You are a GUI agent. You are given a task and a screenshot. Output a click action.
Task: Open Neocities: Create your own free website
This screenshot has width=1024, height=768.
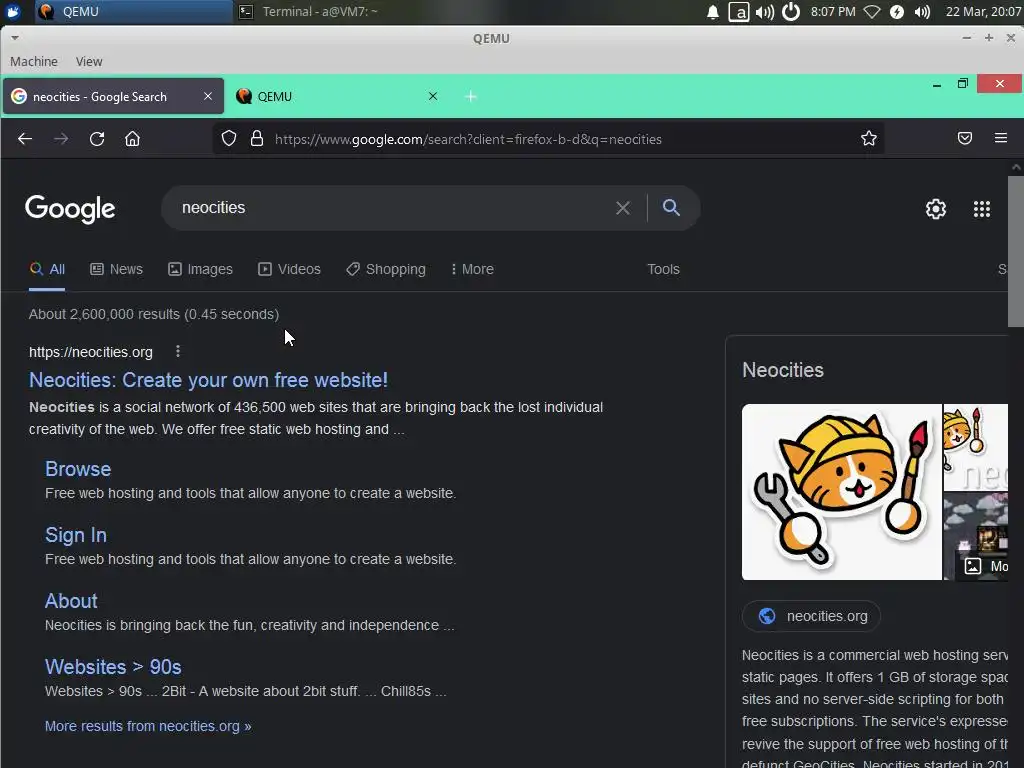click(x=208, y=380)
